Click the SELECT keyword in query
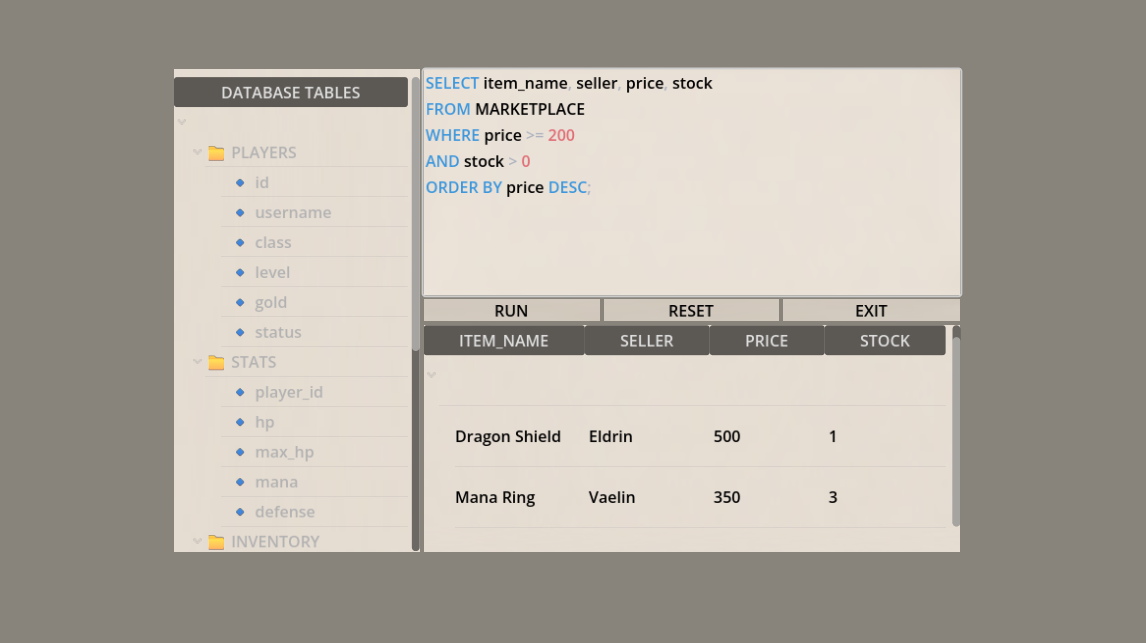Image resolution: width=1146 pixels, height=643 pixels. click(452, 83)
